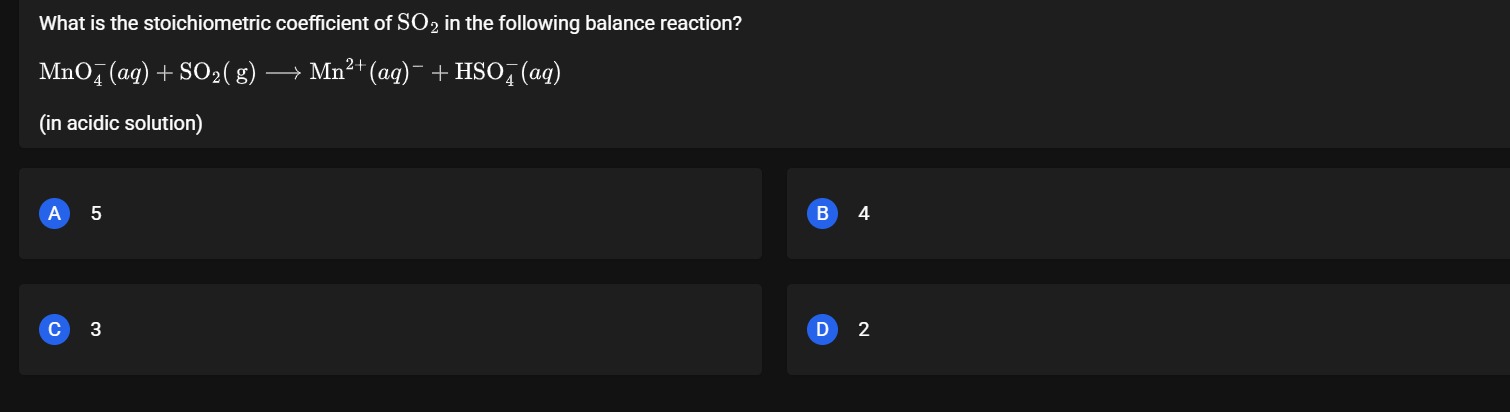Click the number 3 answer text
Image resolution: width=1510 pixels, height=412 pixels.
point(96,329)
